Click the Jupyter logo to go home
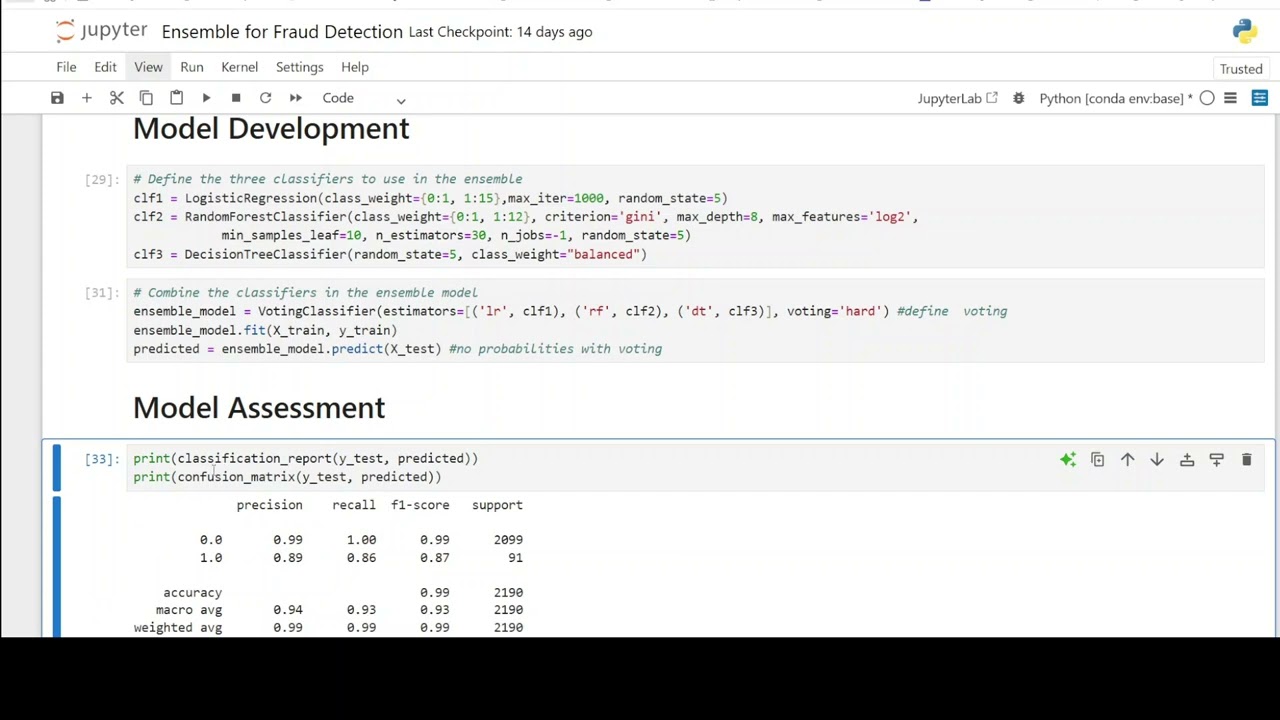1280x720 pixels. [x=101, y=31]
